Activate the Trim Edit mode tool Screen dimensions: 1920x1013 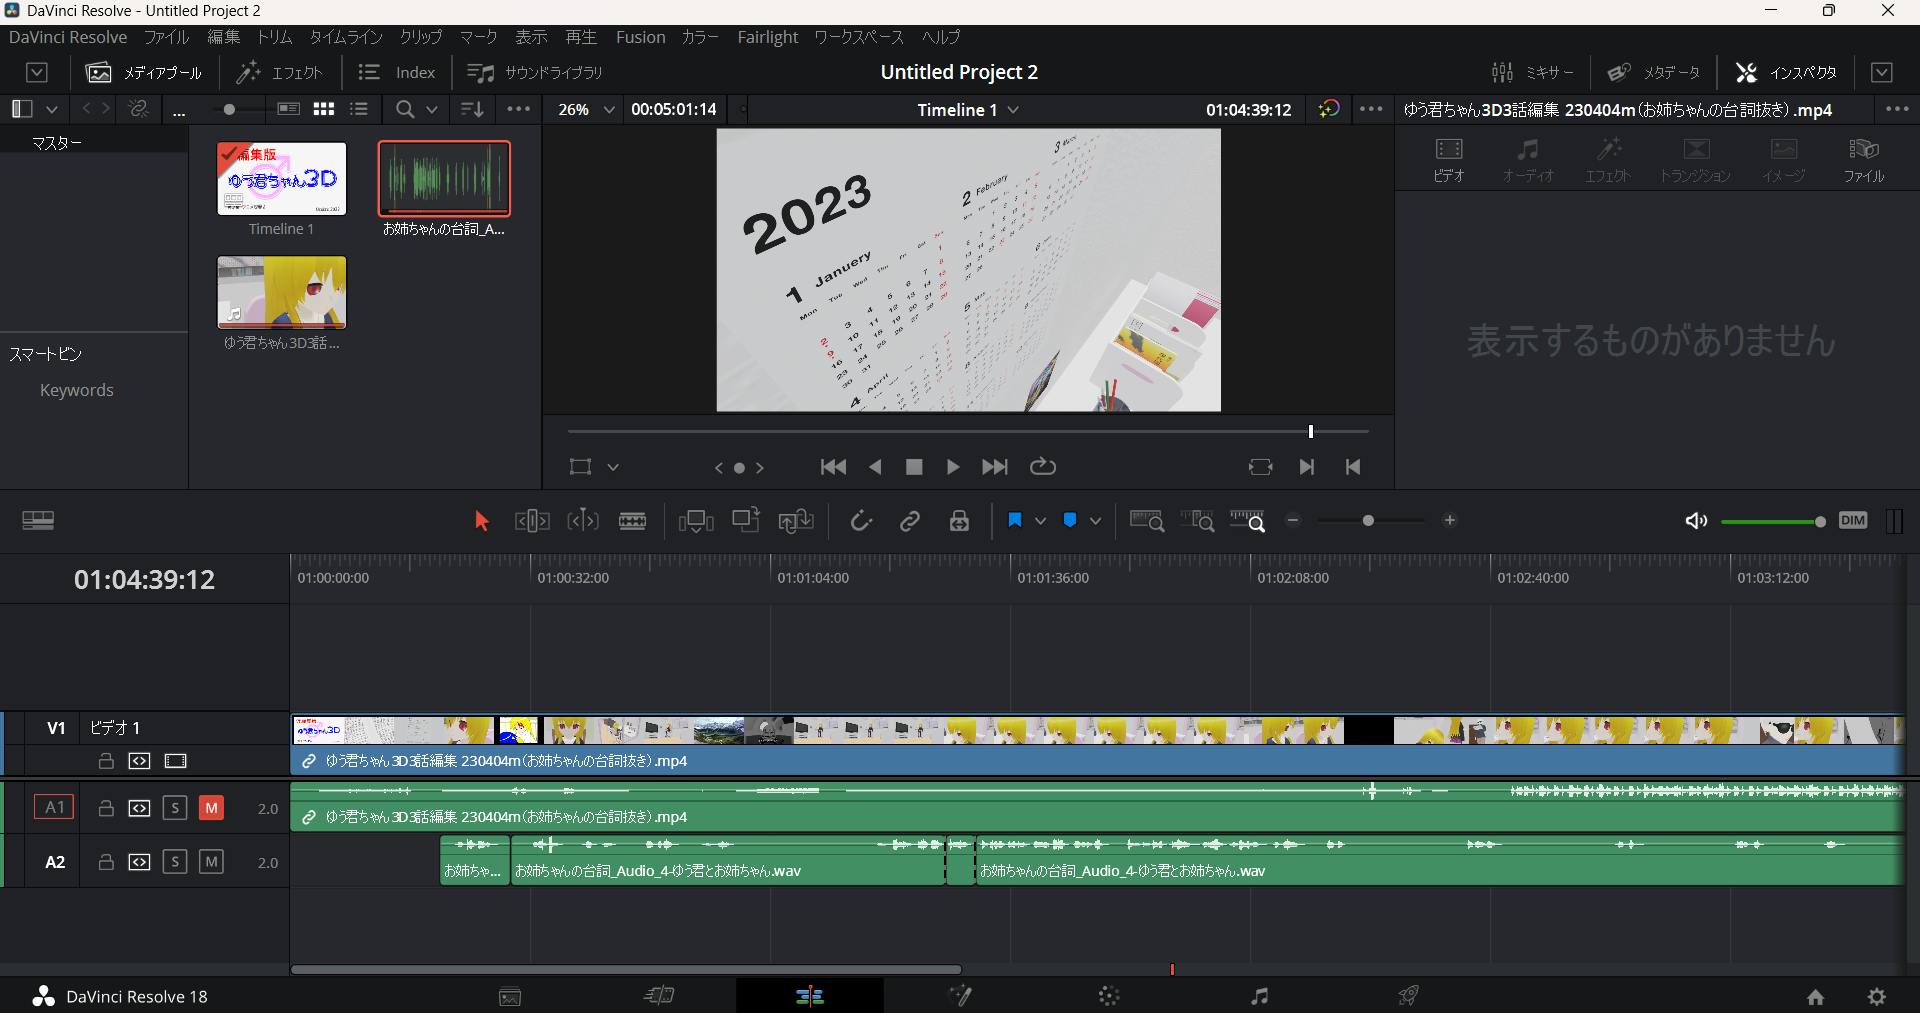(532, 521)
